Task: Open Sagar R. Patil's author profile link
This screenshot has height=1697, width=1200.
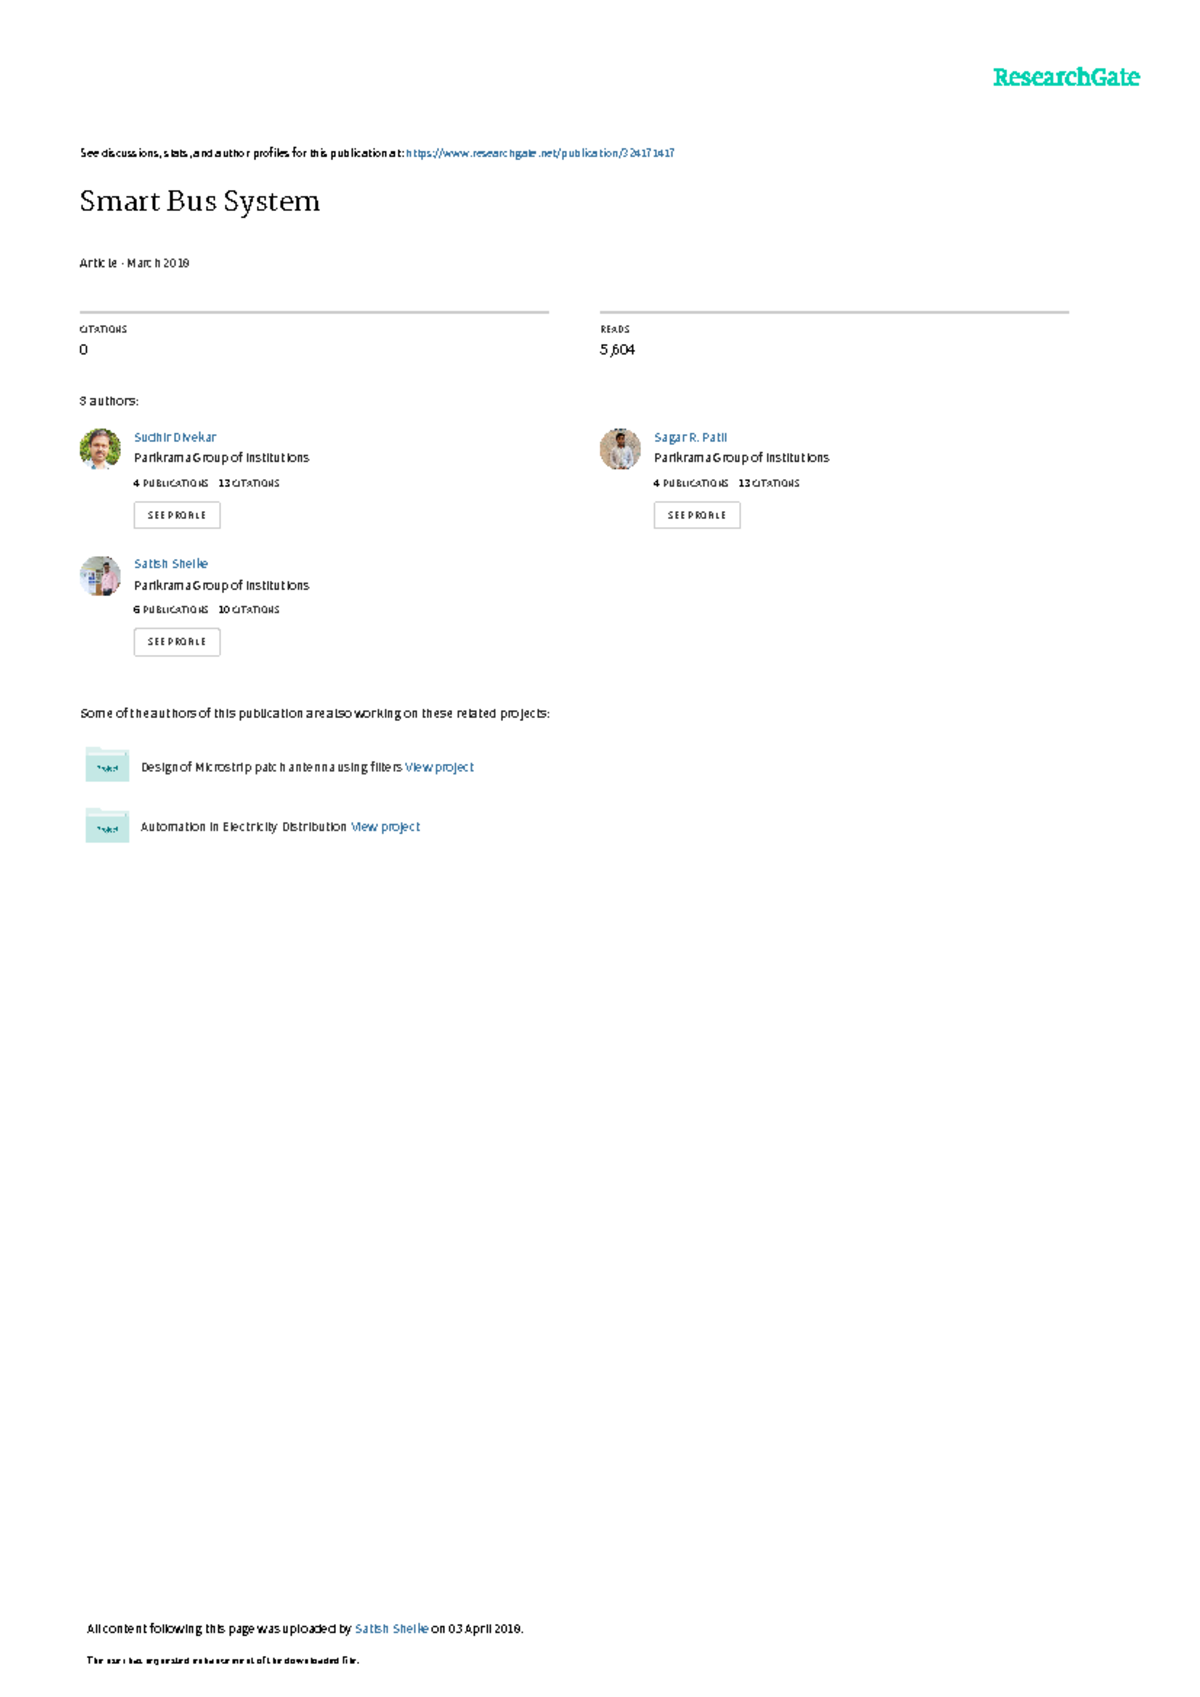Action: (690, 437)
